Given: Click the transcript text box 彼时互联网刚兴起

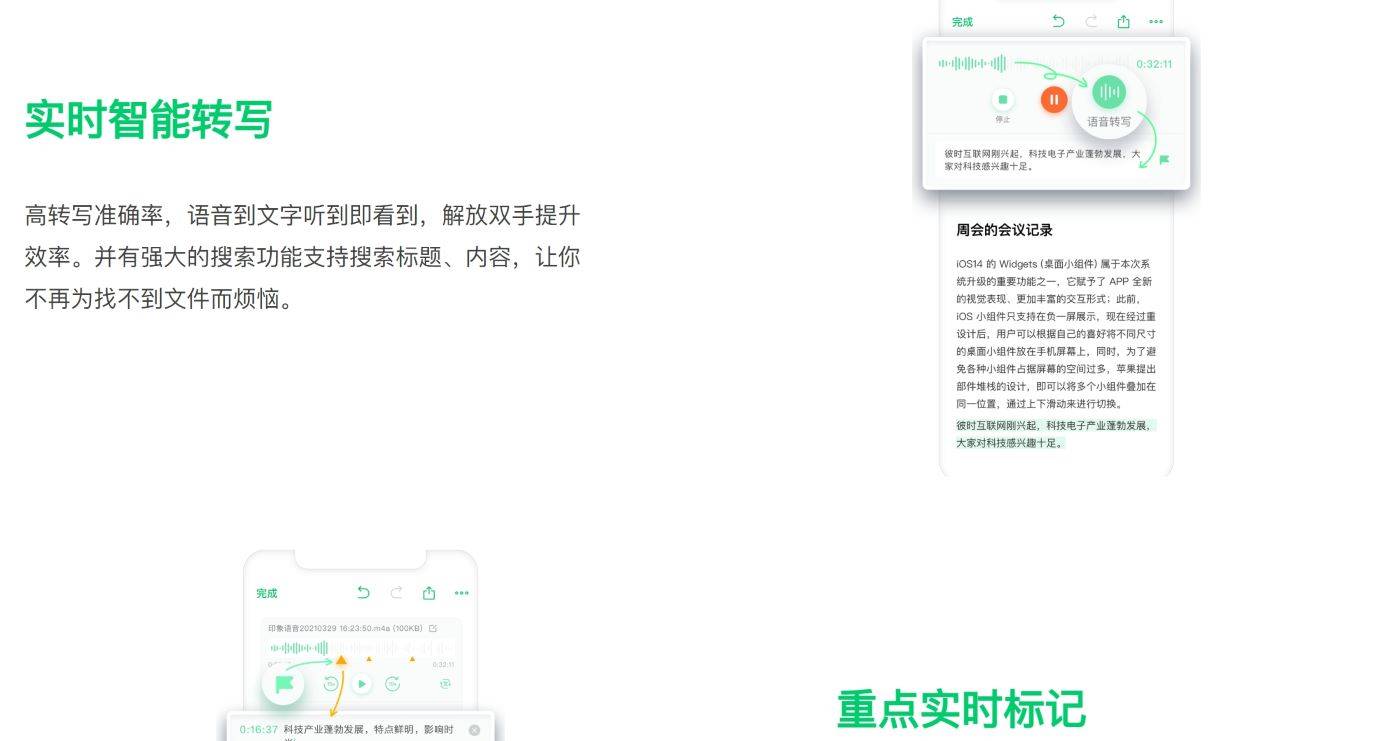Looking at the screenshot, I should [1043, 160].
